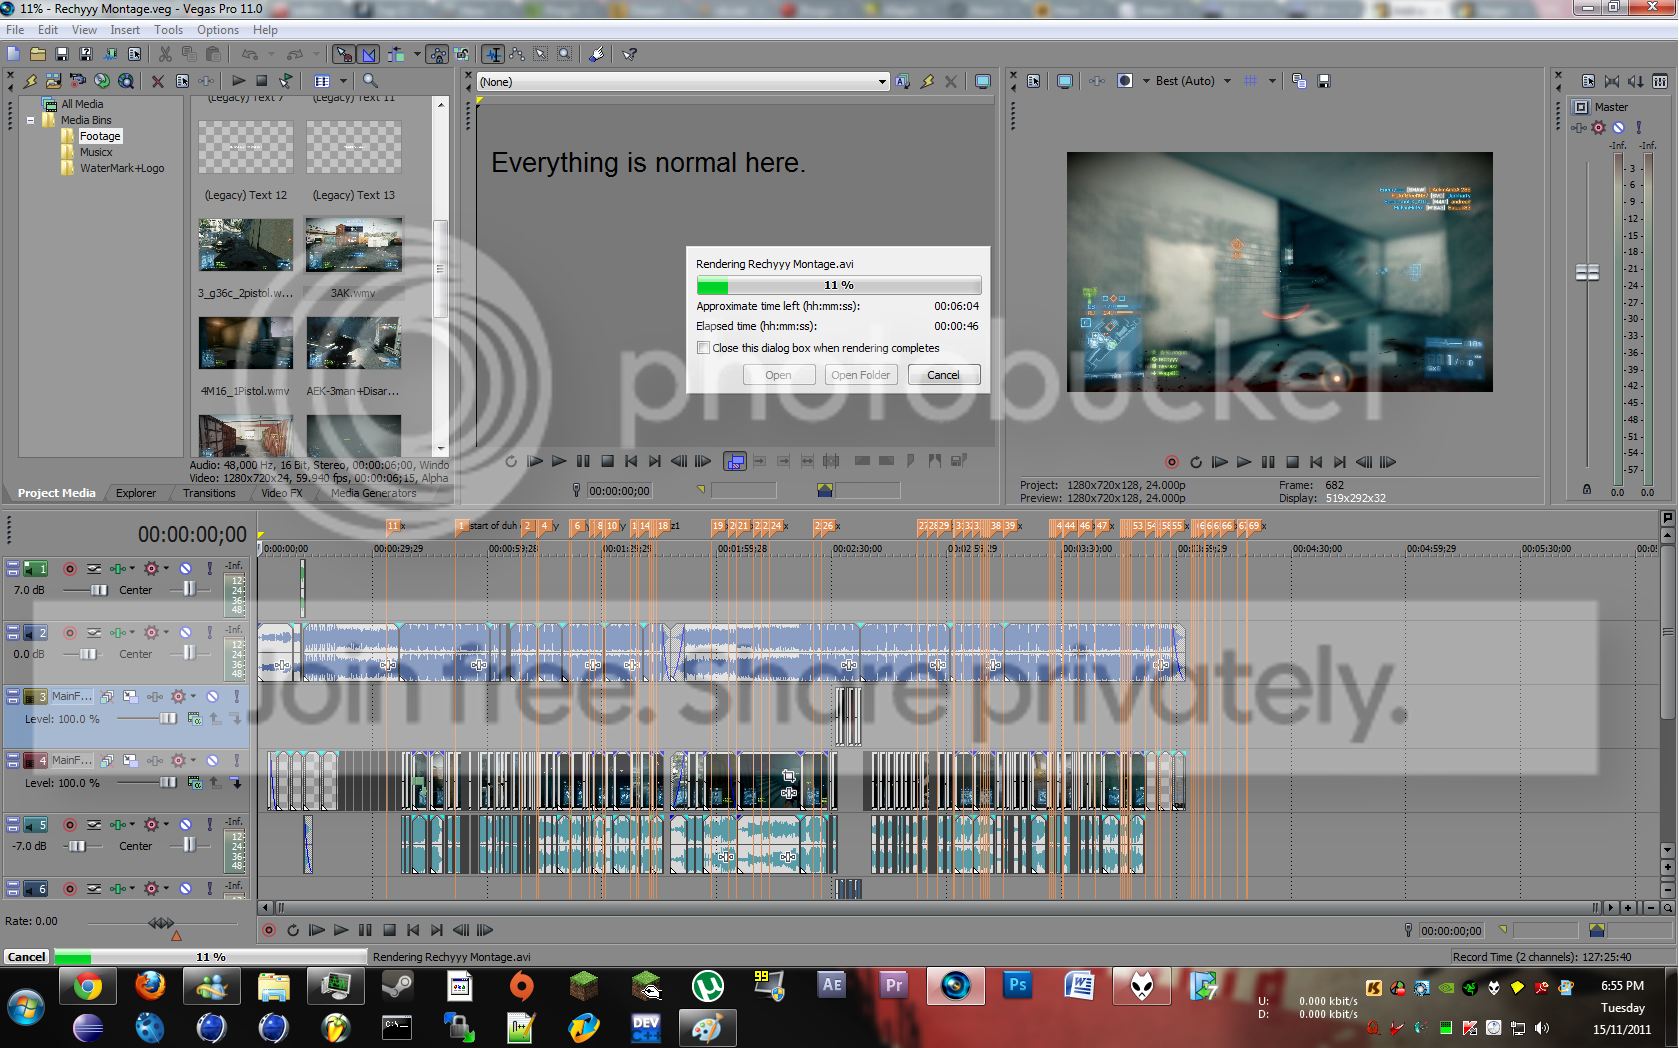Arm track 1 for record
The height and width of the screenshot is (1048, 1679).
click(x=70, y=569)
